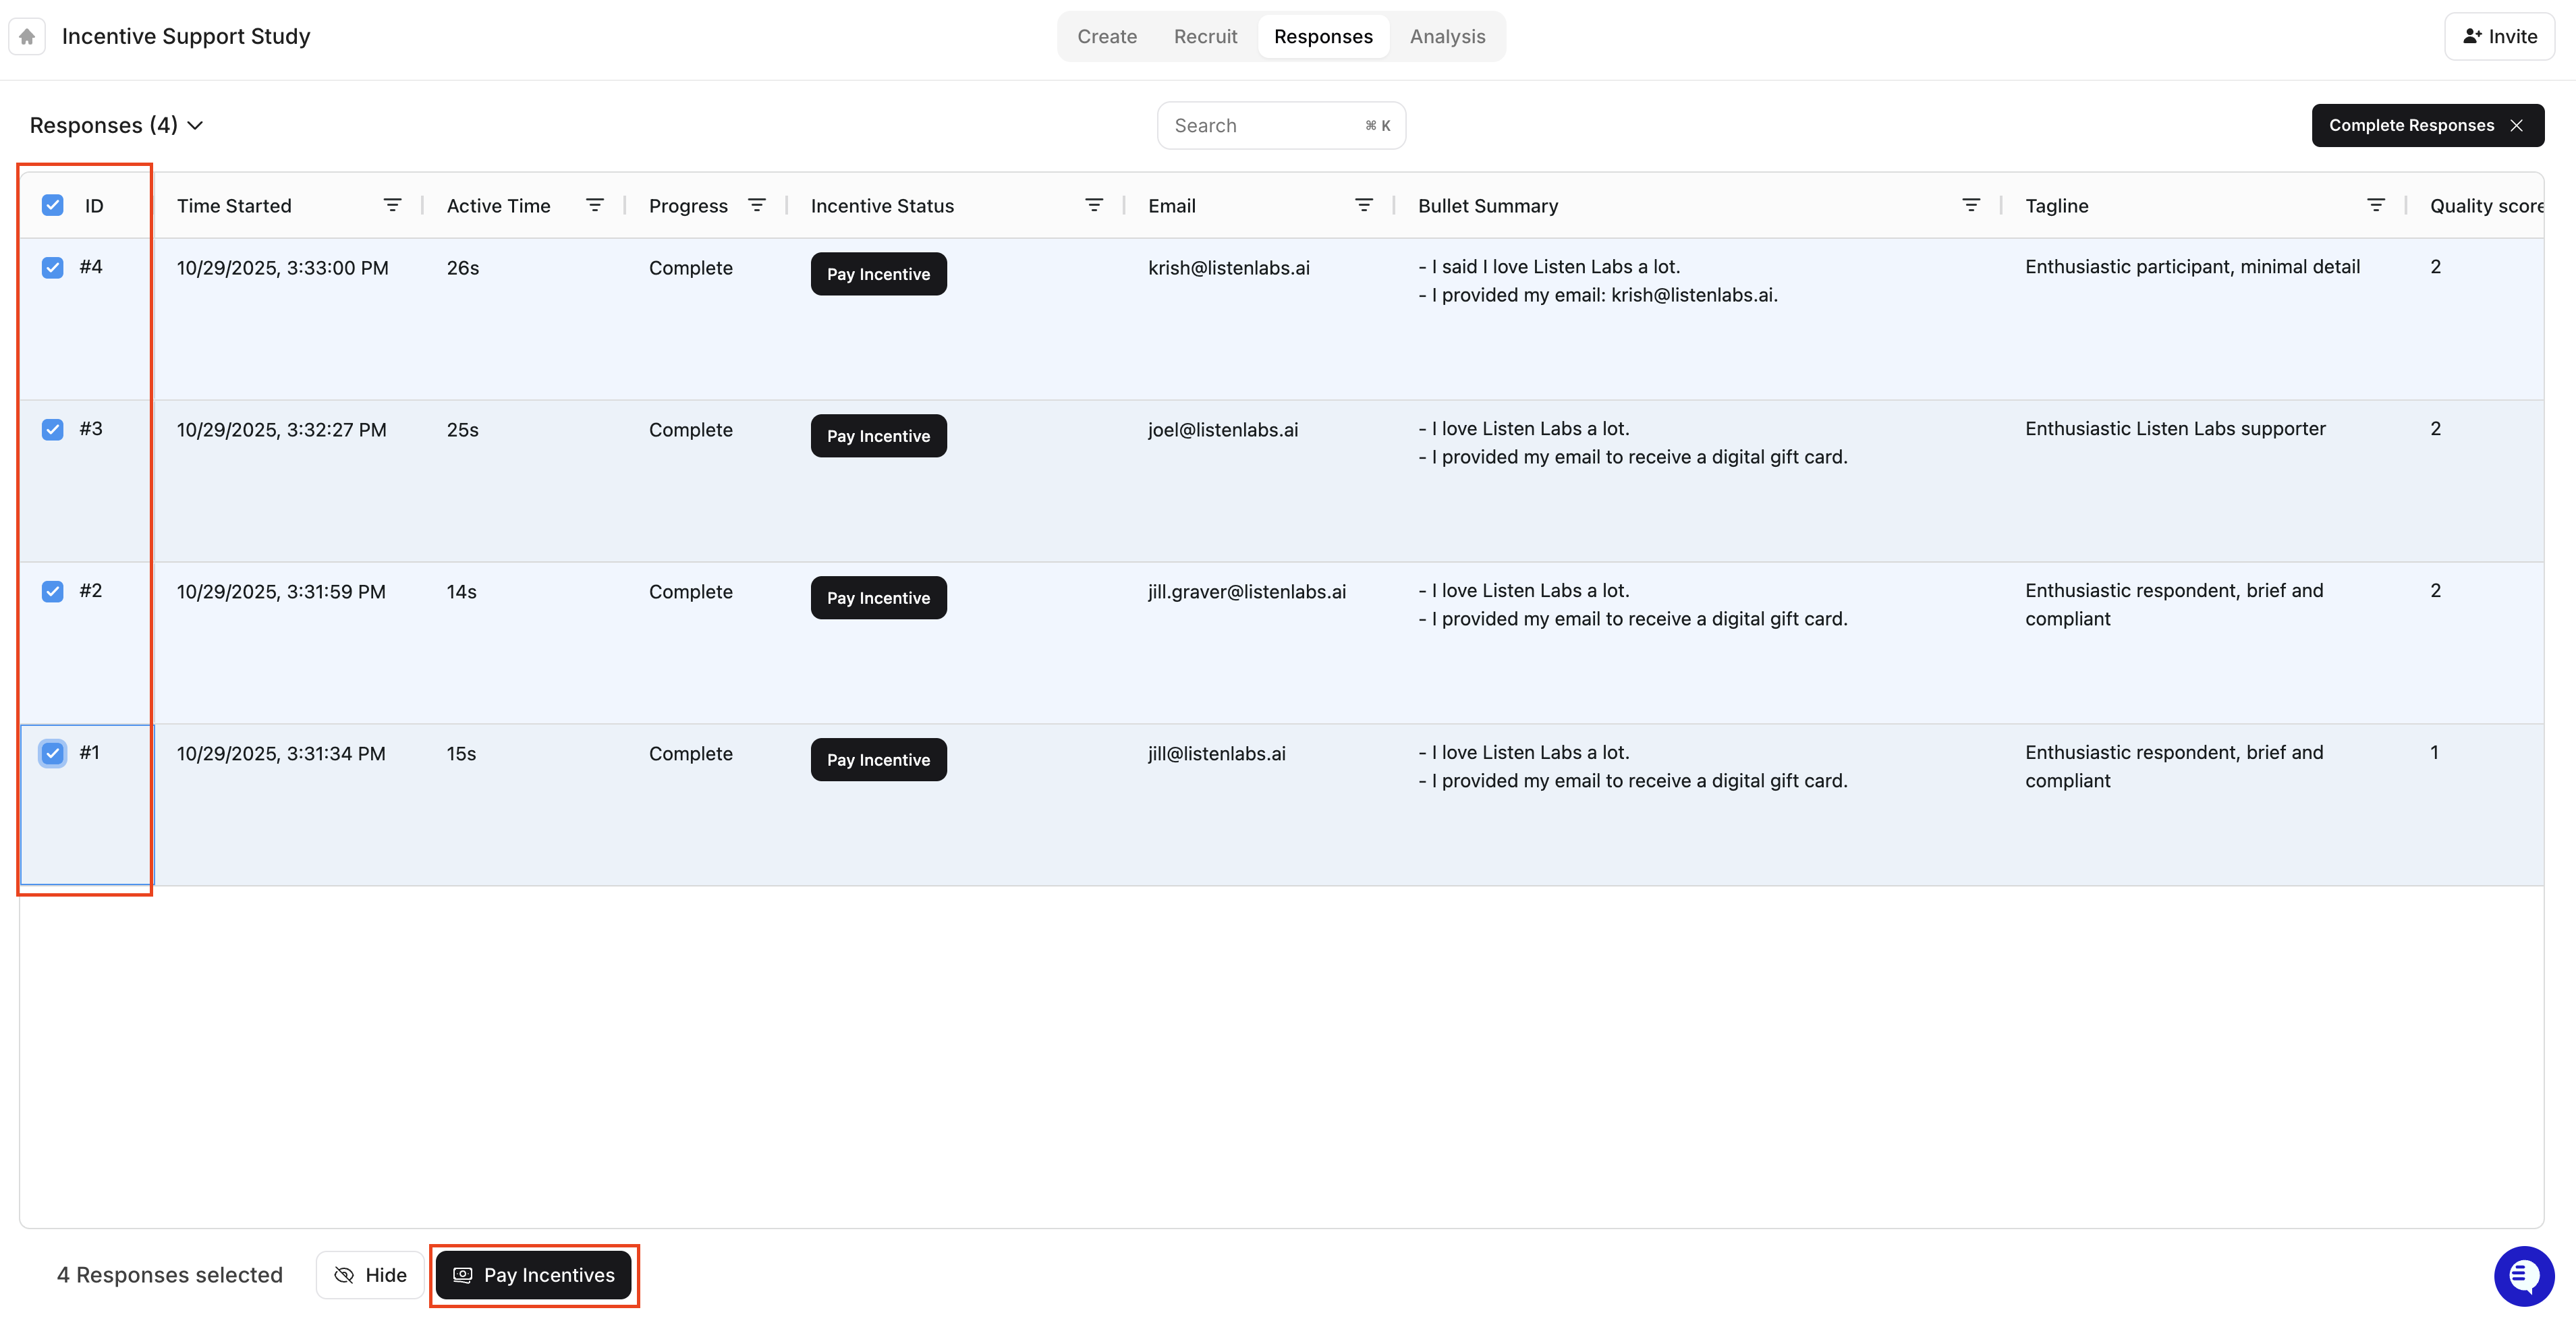Click the Incentive Status filter icon
The width and height of the screenshot is (2576, 1325).
[1094, 205]
